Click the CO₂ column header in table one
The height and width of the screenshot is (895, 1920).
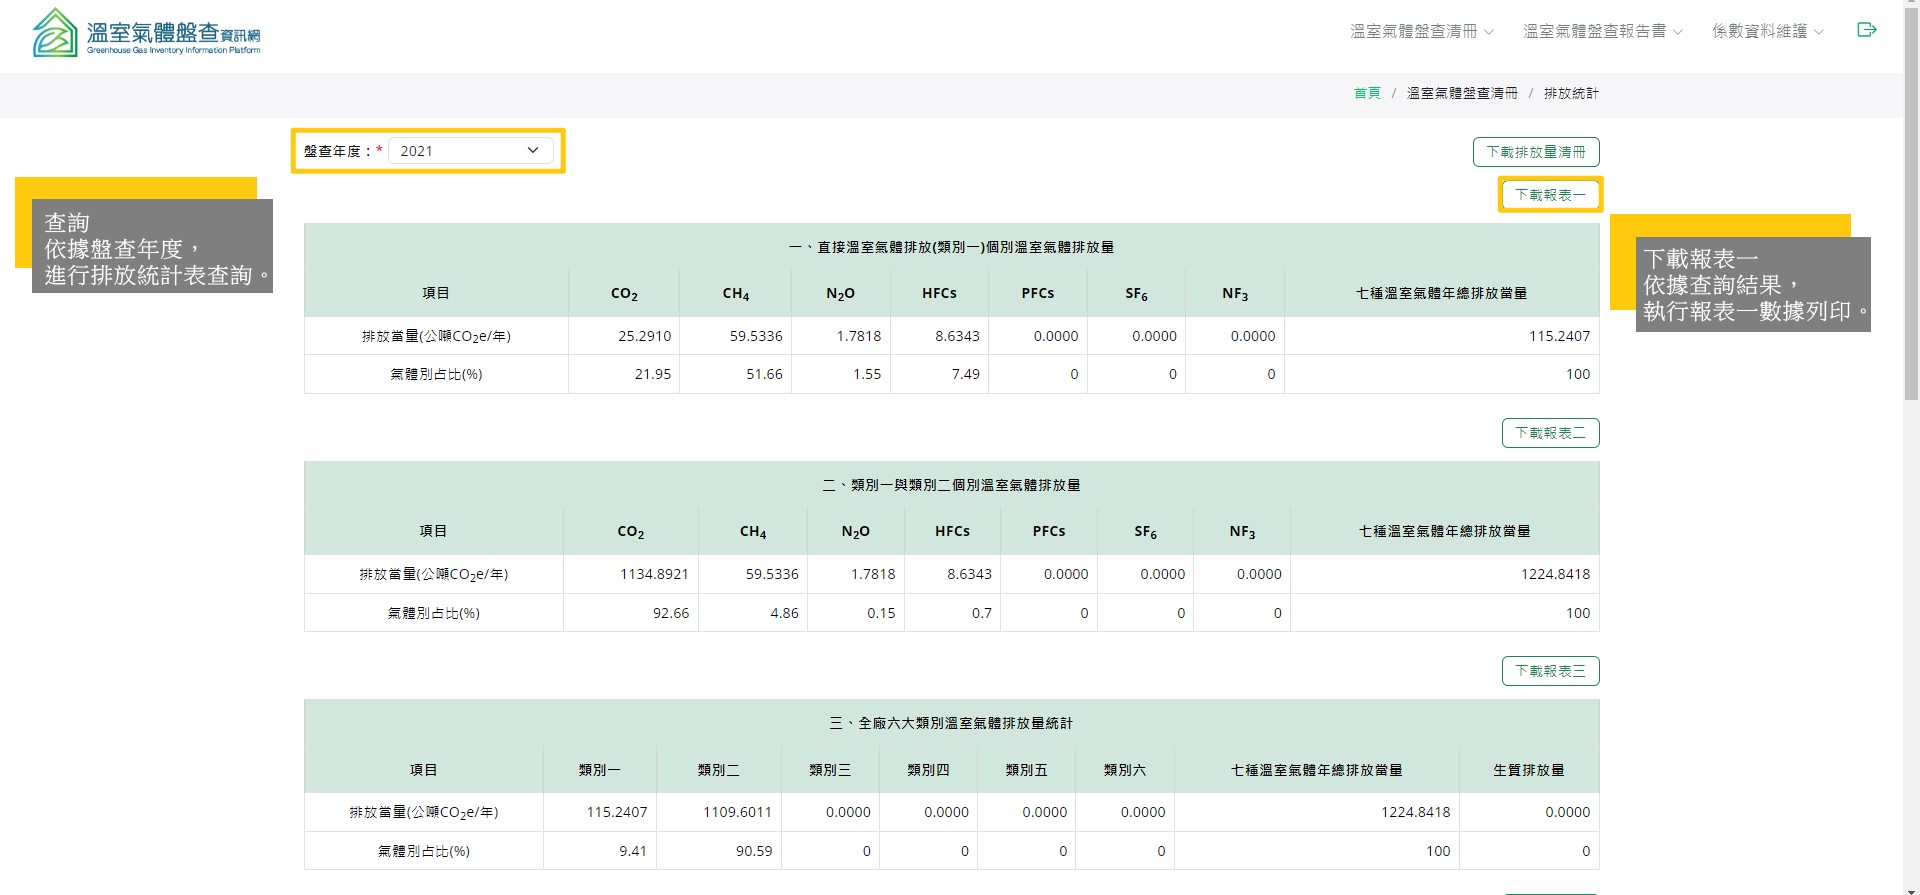[x=624, y=294]
